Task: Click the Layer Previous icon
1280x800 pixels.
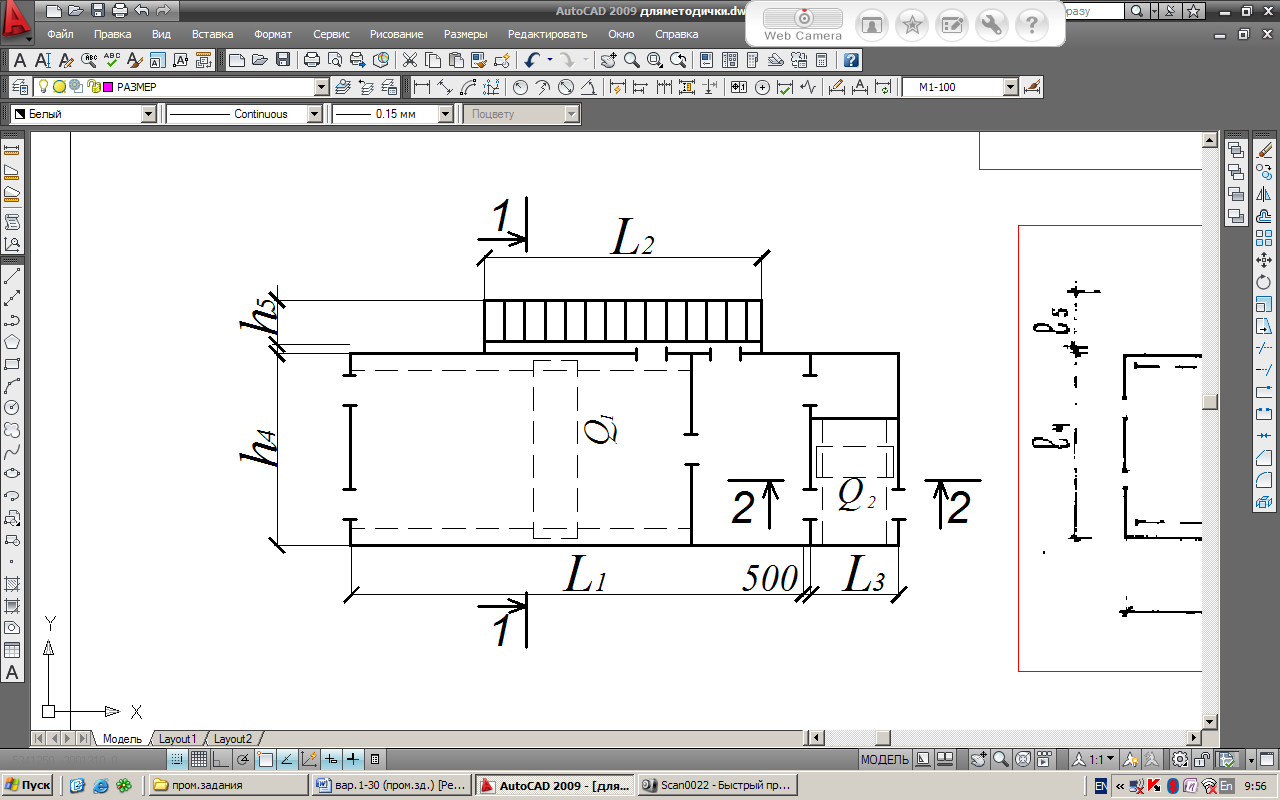Action: click(364, 87)
